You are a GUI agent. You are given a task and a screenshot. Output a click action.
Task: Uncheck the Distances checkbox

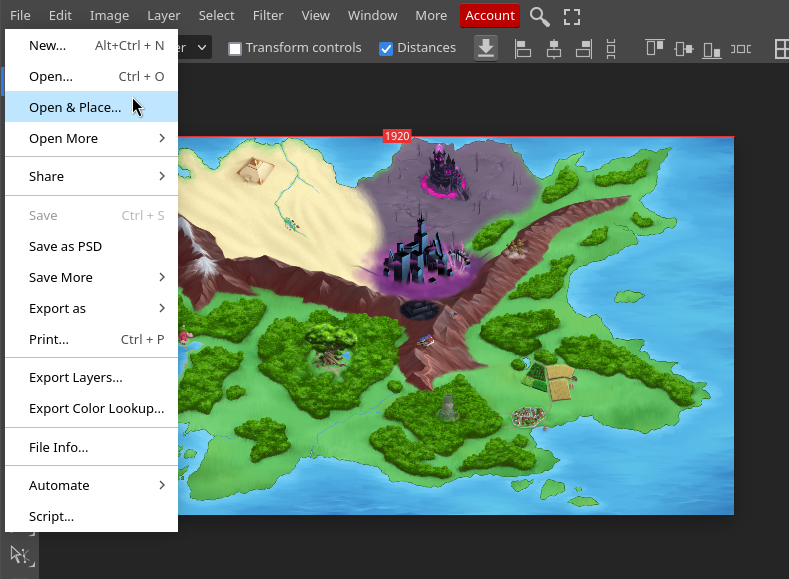386,48
